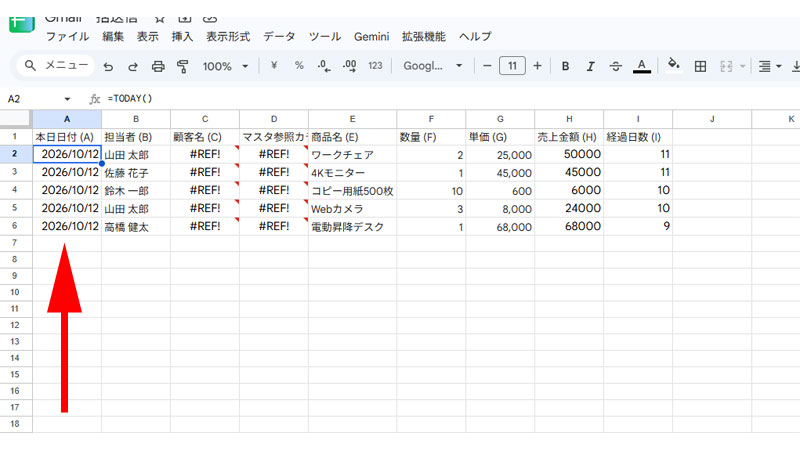The height and width of the screenshot is (450, 800).
Task: Check the cloud save status icon
Action: pos(210,20)
